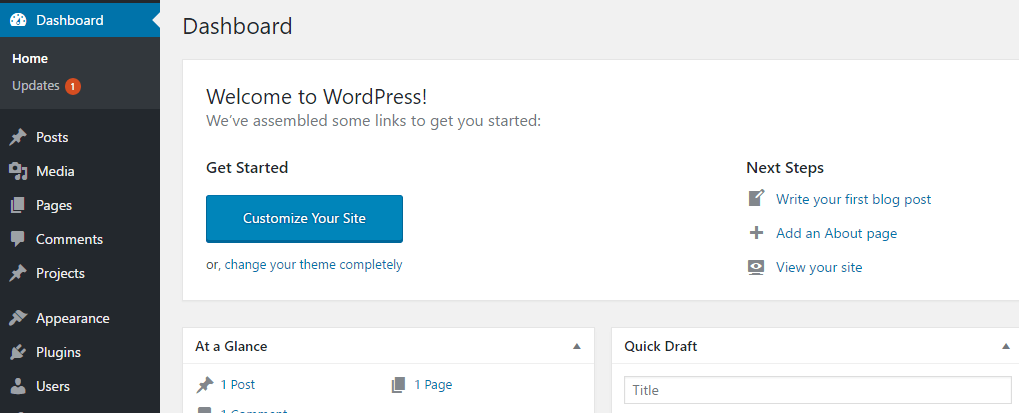Image resolution: width=1019 pixels, height=413 pixels.
Task: Click the Posts pushpin icon
Action: pos(18,137)
